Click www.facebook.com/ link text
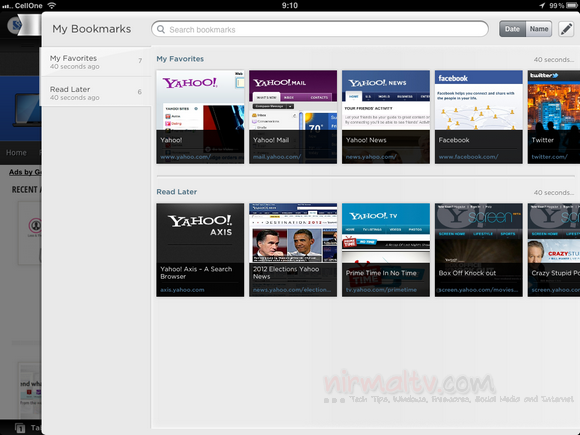Screen dimensions: 580x435 click(468, 157)
